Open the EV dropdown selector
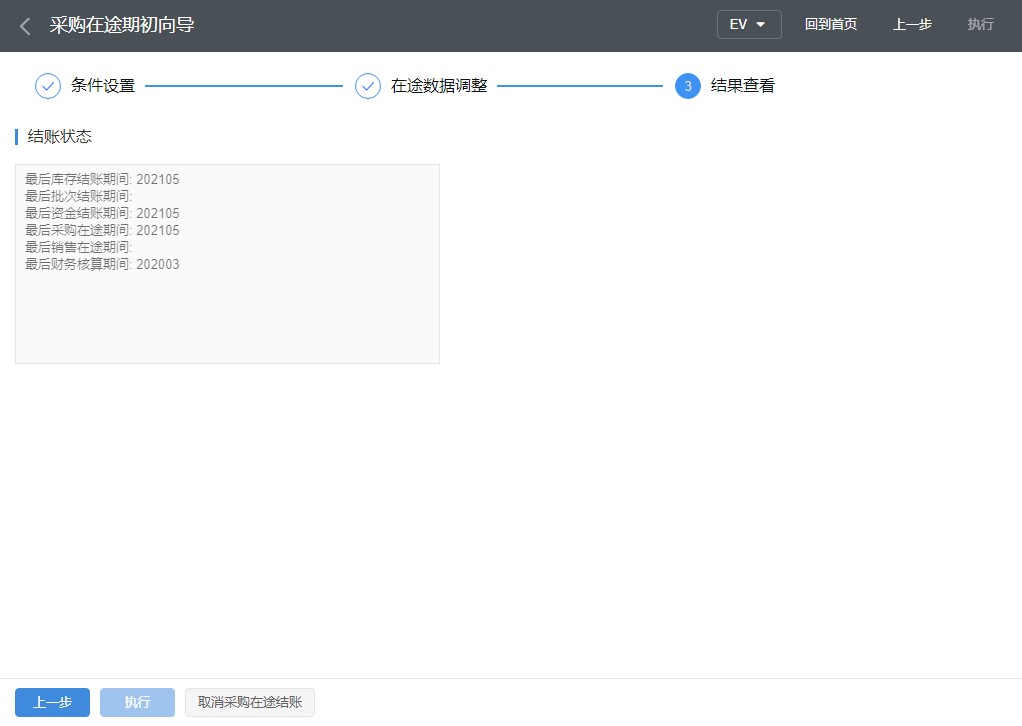The width and height of the screenshot is (1022, 726). coord(749,25)
